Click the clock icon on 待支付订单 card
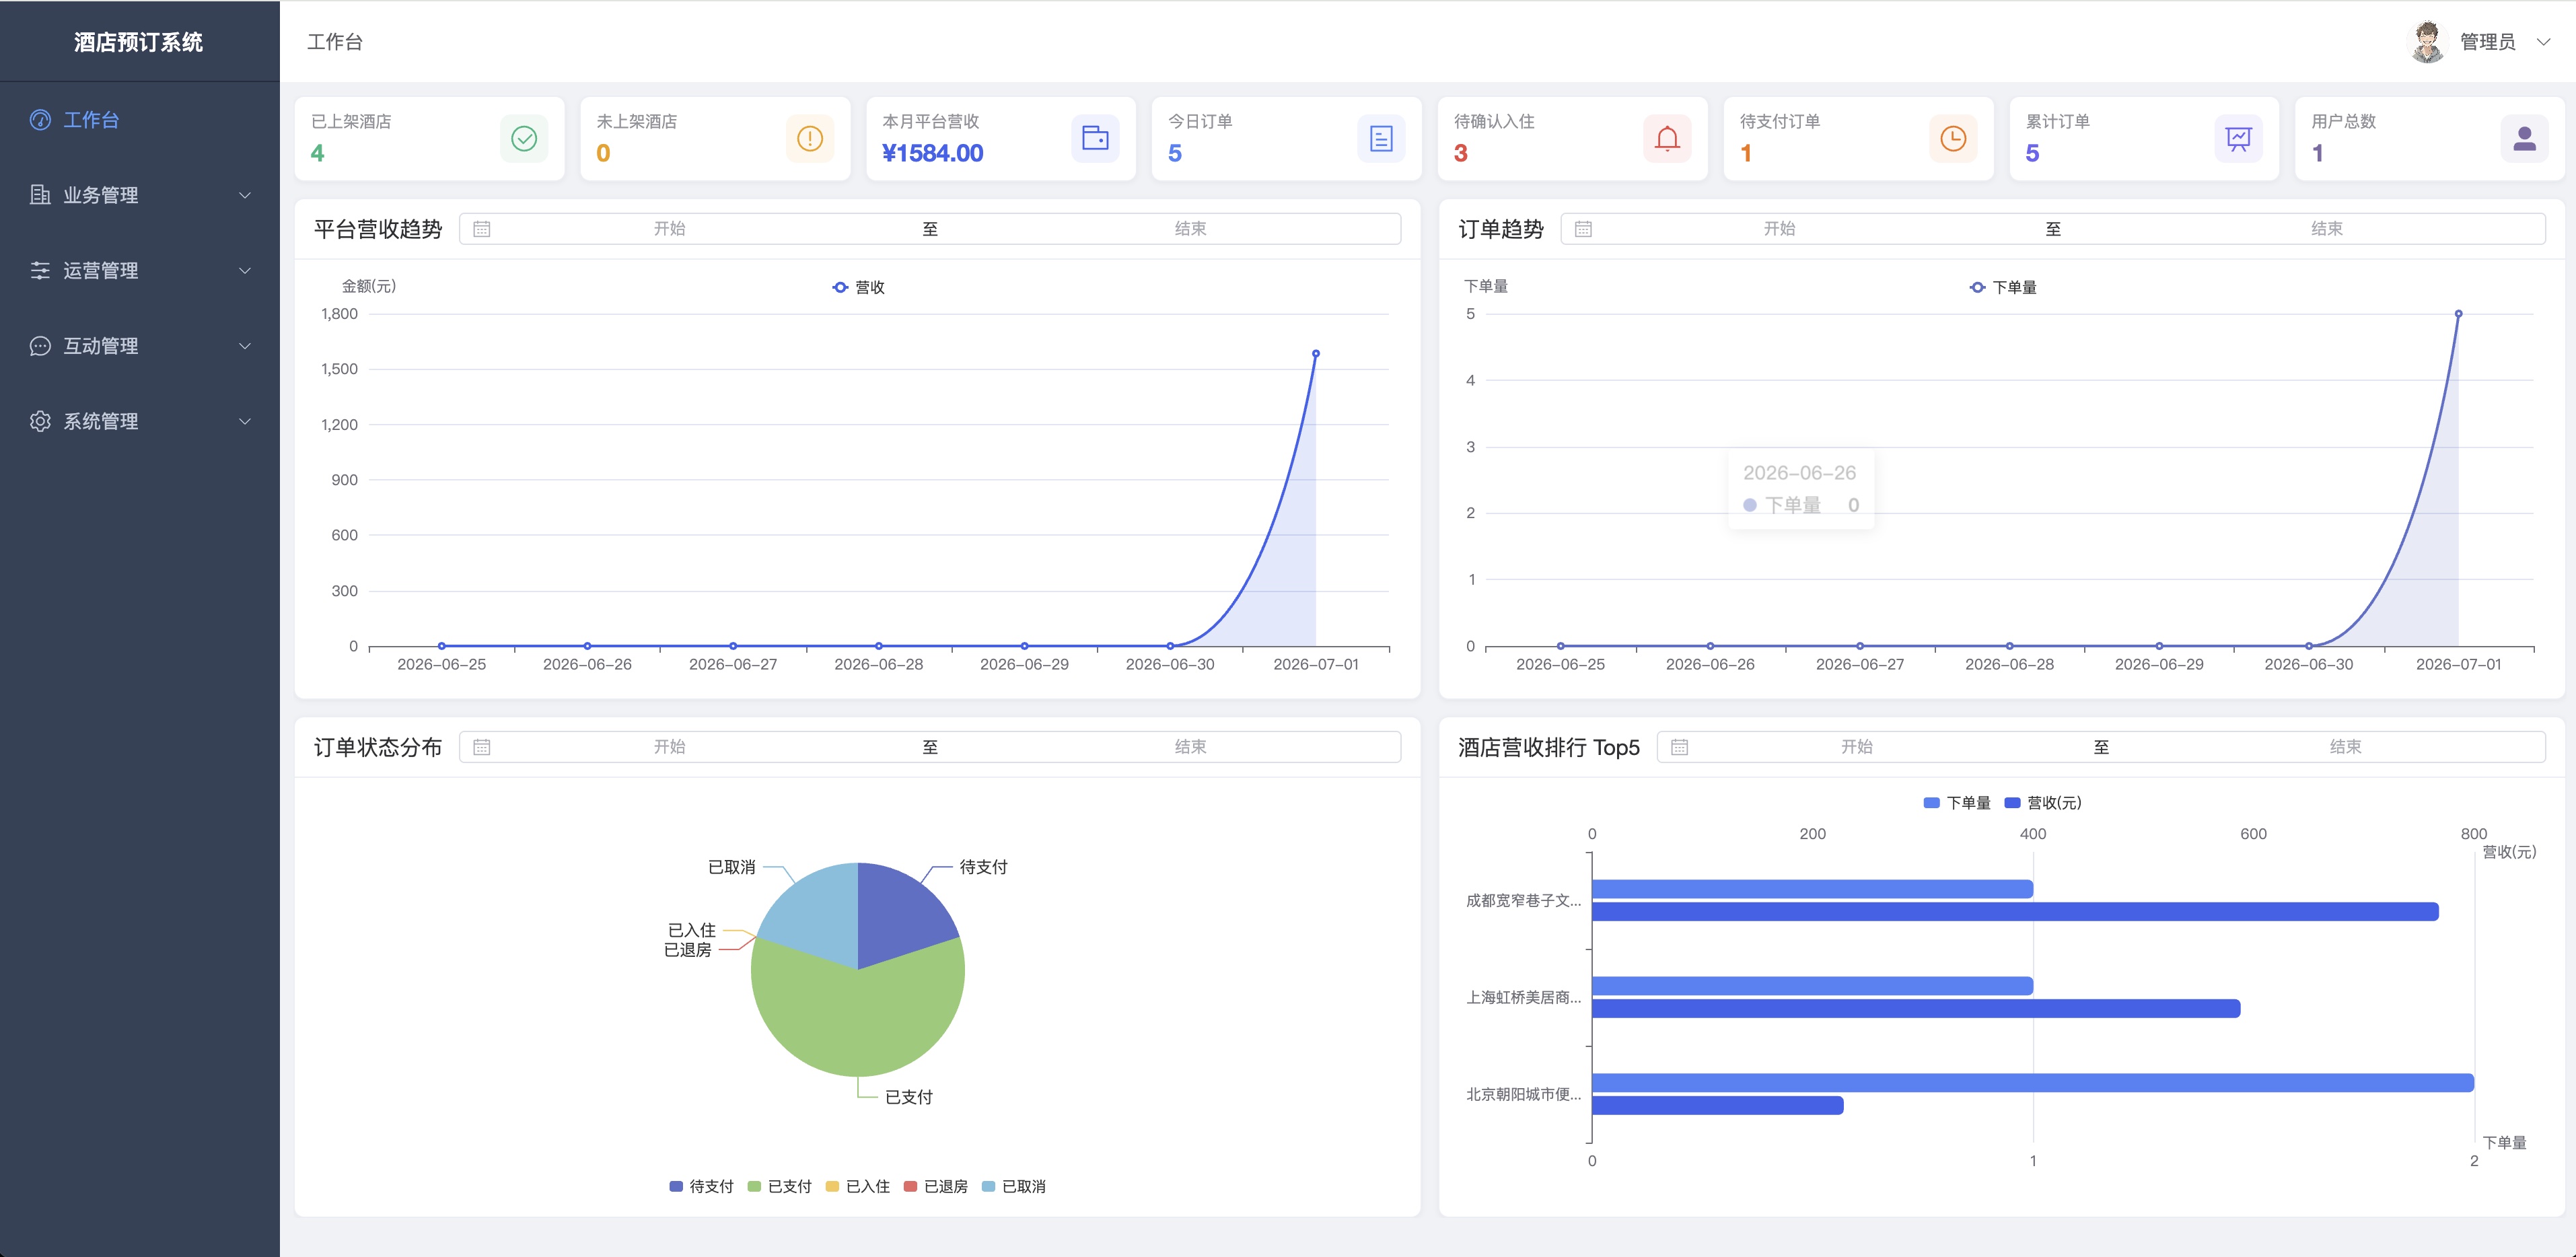 (x=1953, y=139)
